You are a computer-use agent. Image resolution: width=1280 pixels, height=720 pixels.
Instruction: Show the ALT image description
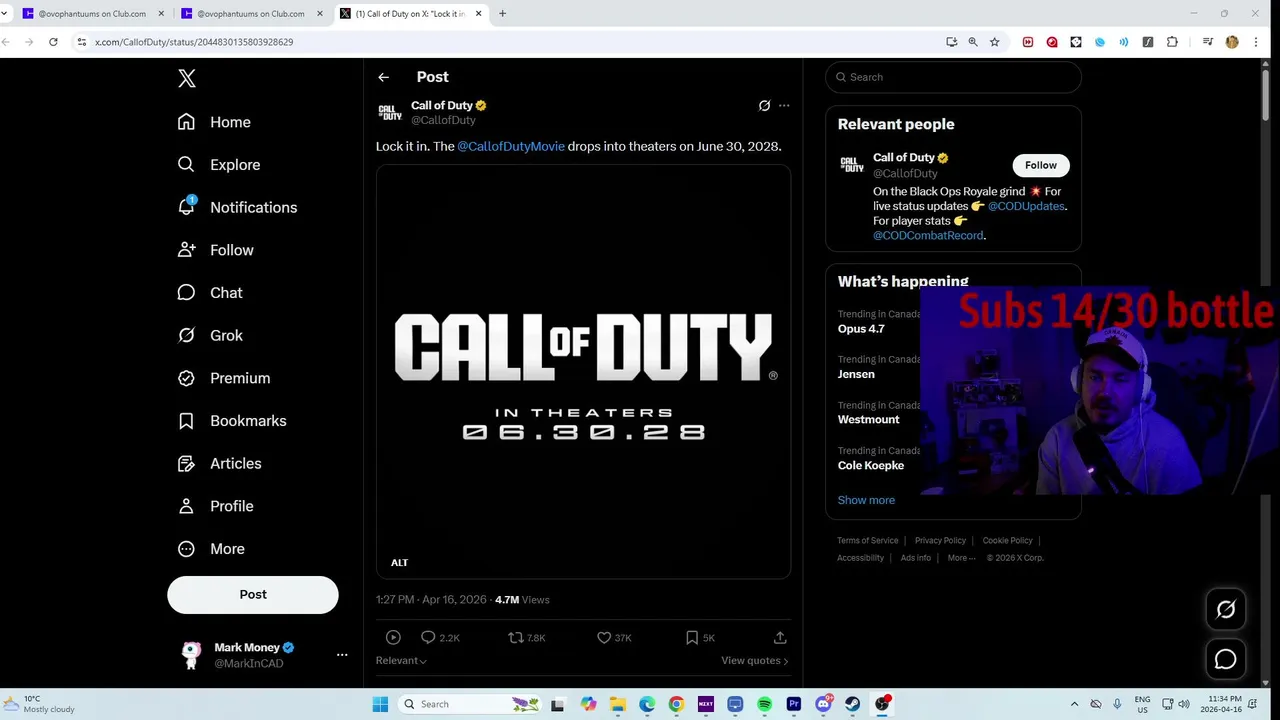399,563
